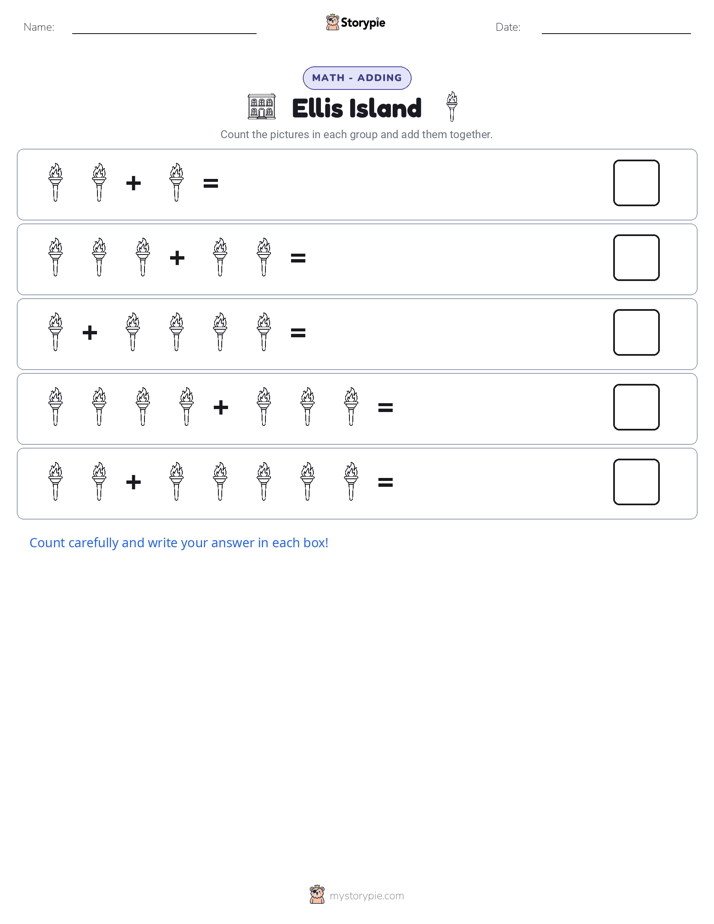Viewport: 714px width, 924px height.
Task: Click the Date line field
Action: pyautogui.click(x=616, y=28)
